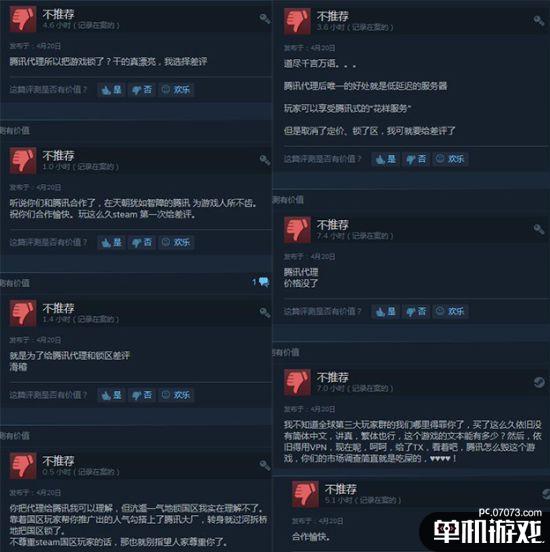Click Steam icon on the 7.0-hour review
The height and width of the screenshot is (552, 550).
[x=539, y=382]
